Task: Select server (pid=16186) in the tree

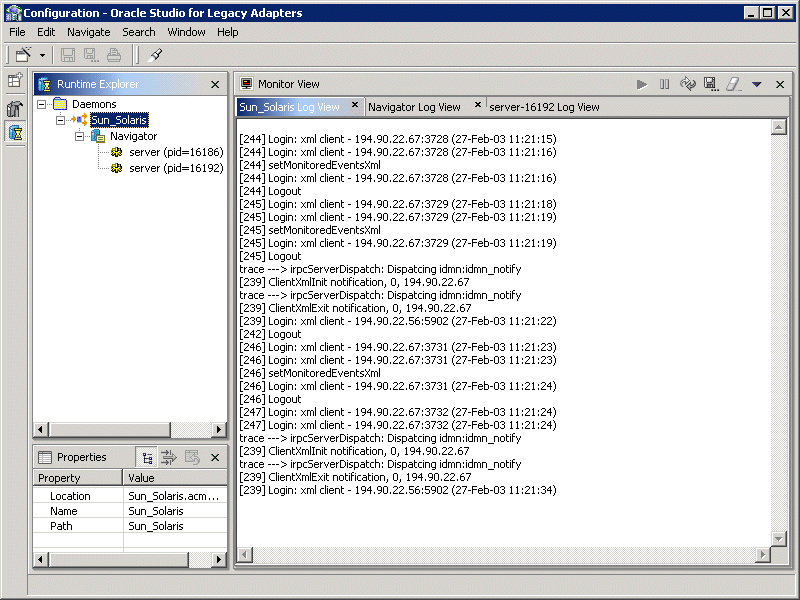Action: pos(176,152)
